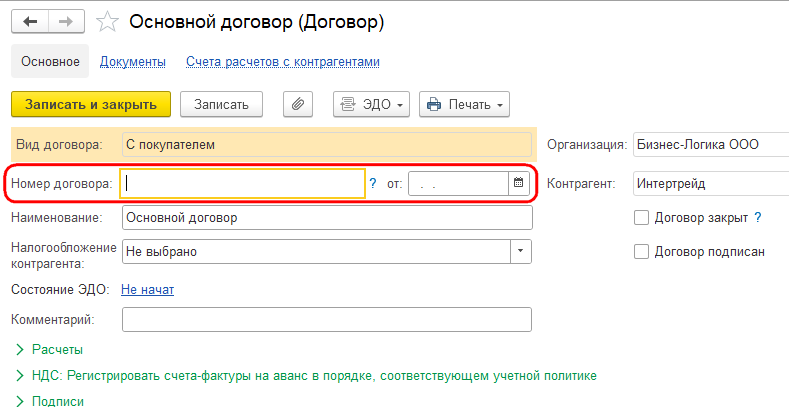
Task: Switch to the Основное tab
Action: [50, 61]
